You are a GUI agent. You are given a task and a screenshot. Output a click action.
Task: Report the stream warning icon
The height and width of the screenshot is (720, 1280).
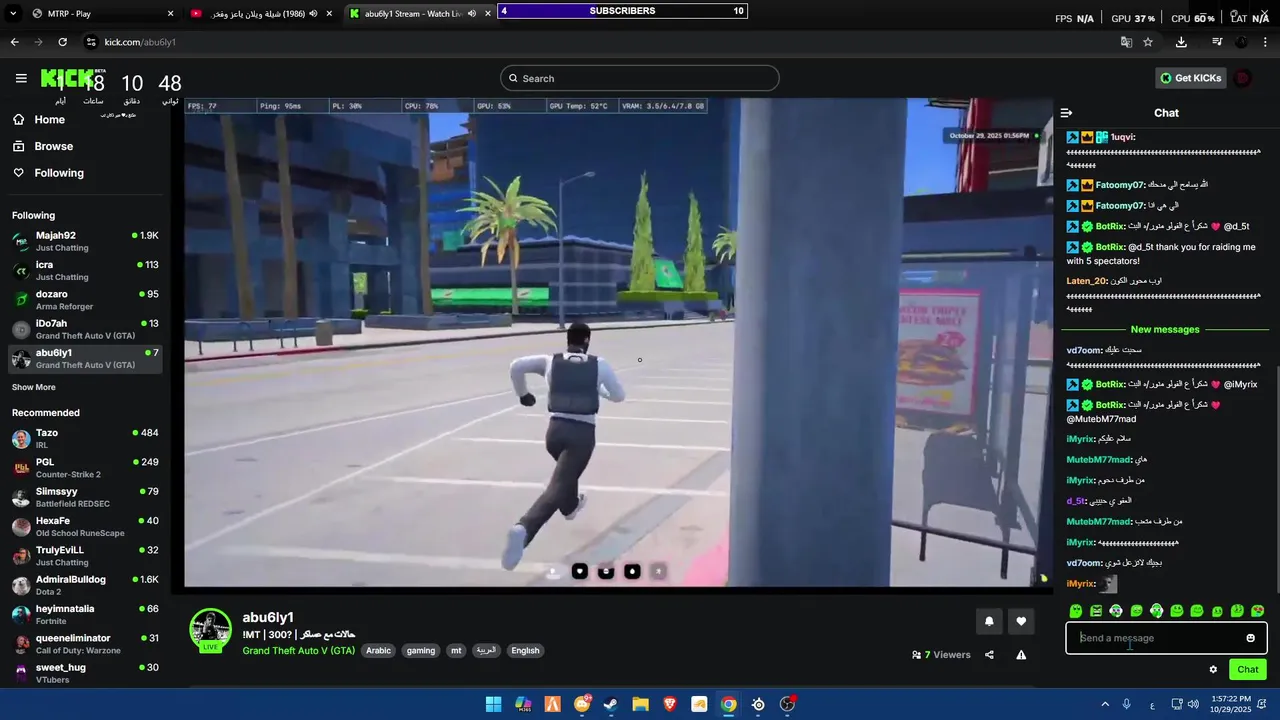[1021, 655]
